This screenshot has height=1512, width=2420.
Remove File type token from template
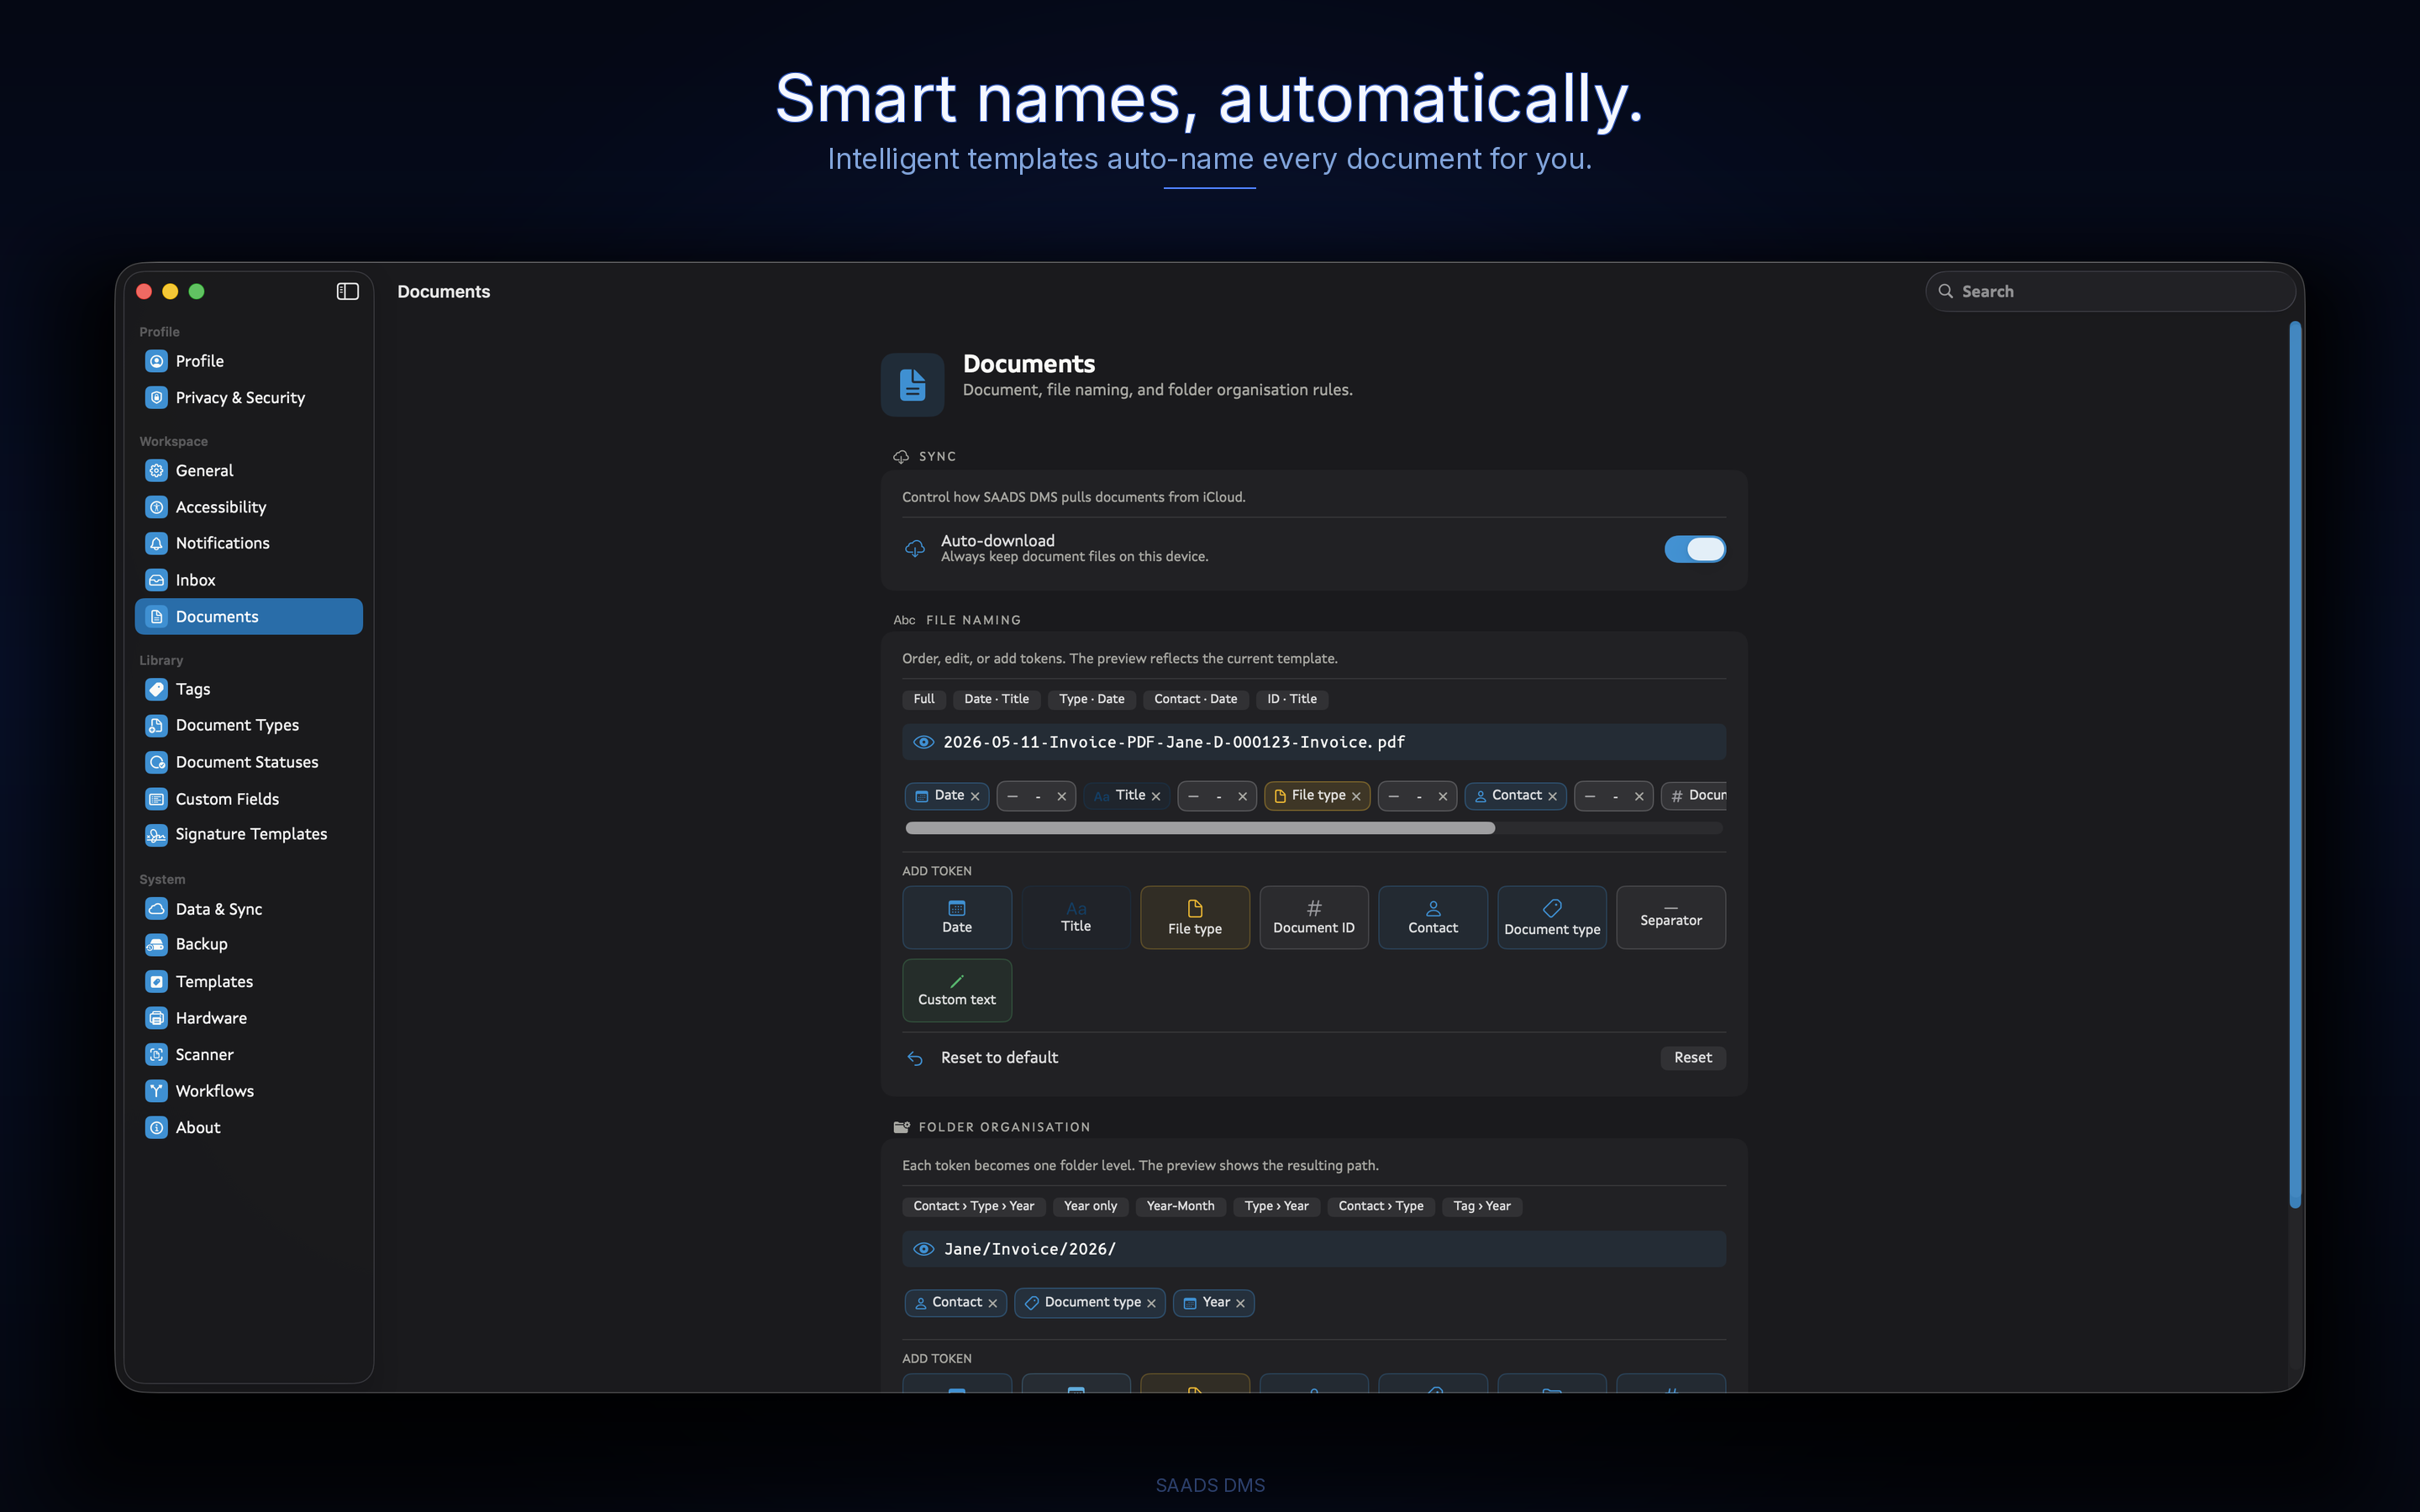1356,796
